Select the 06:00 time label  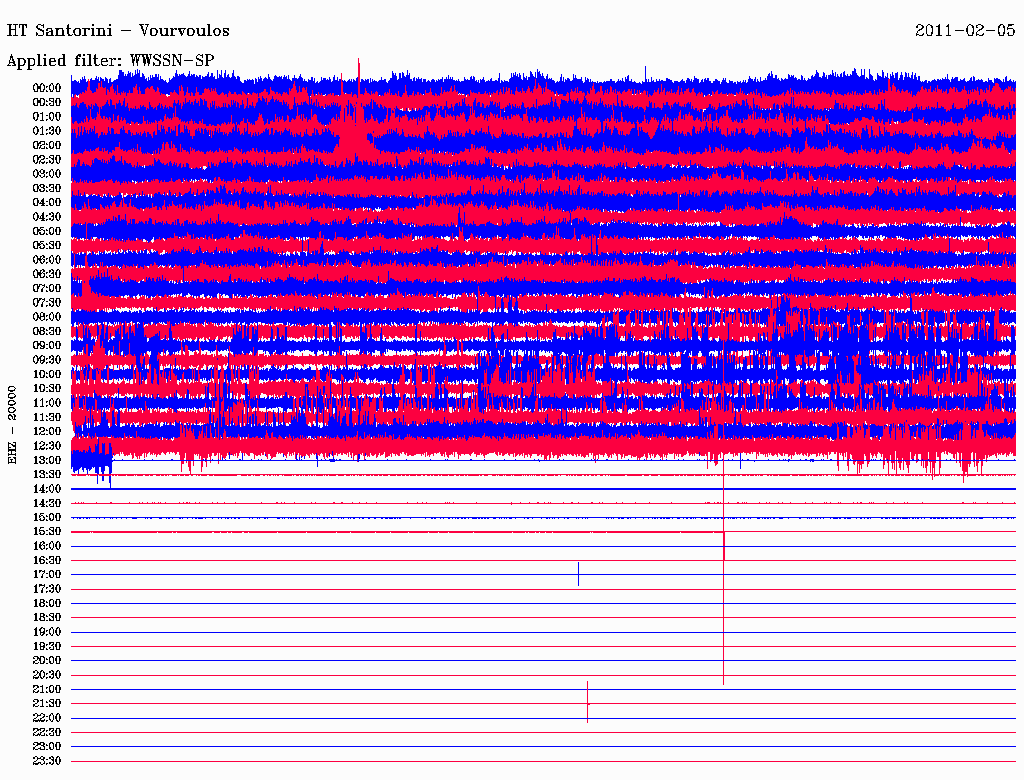(47, 260)
